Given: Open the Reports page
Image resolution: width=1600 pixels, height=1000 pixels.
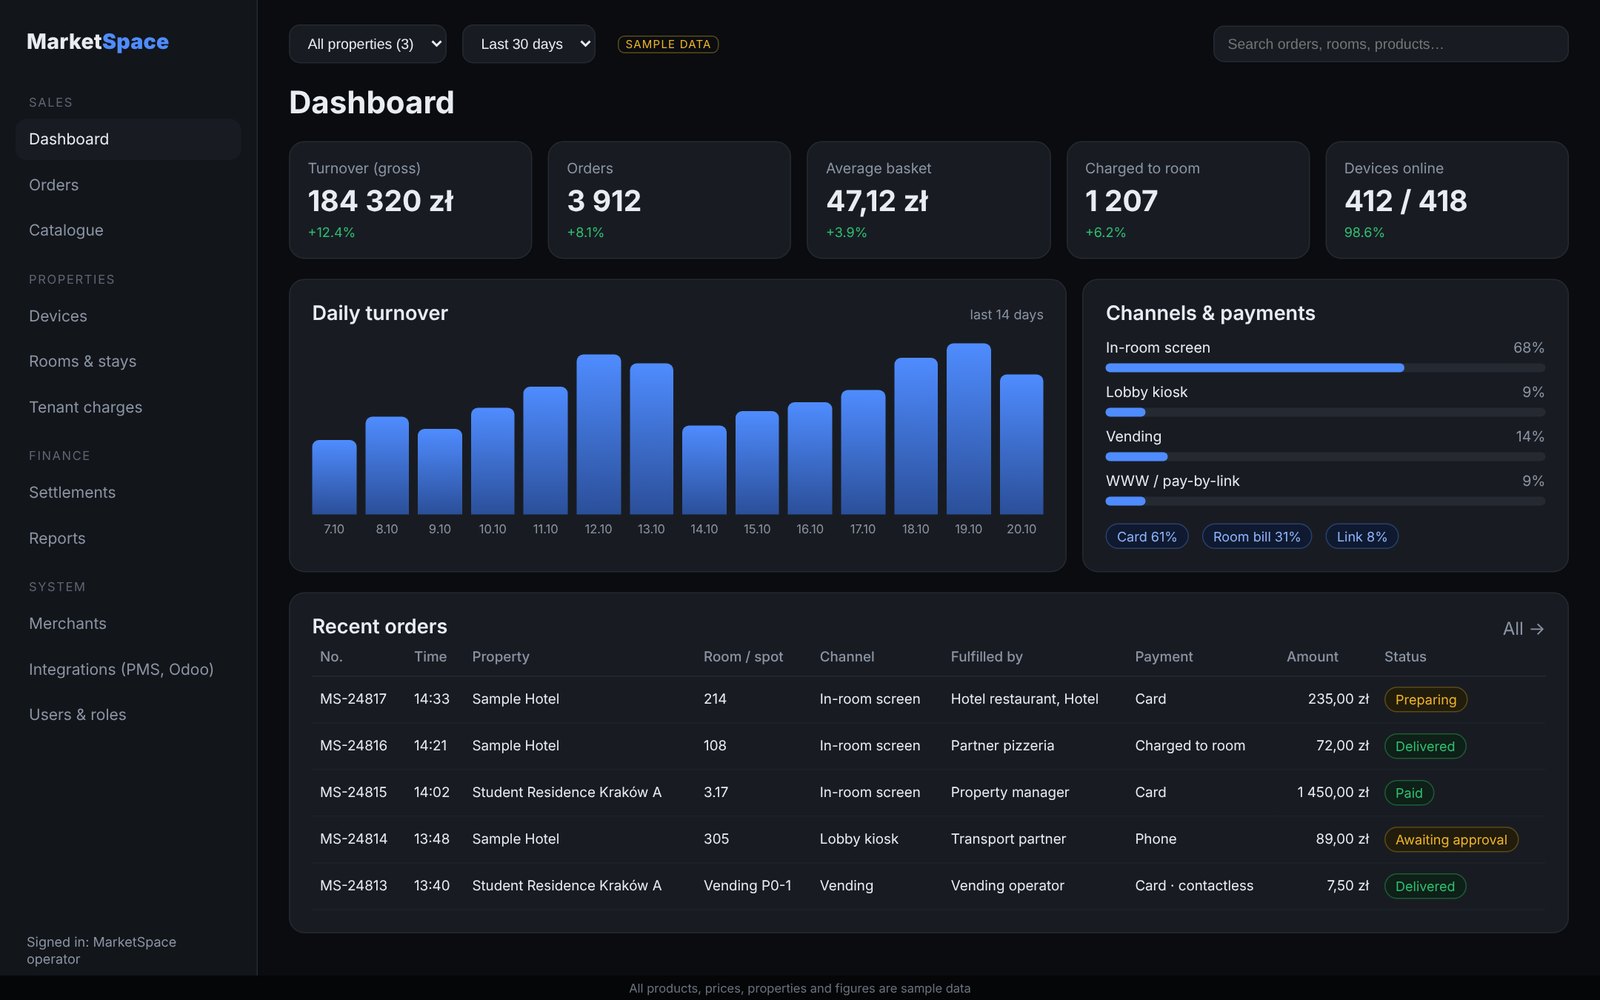Looking at the screenshot, I should pyautogui.click(x=128, y=538).
